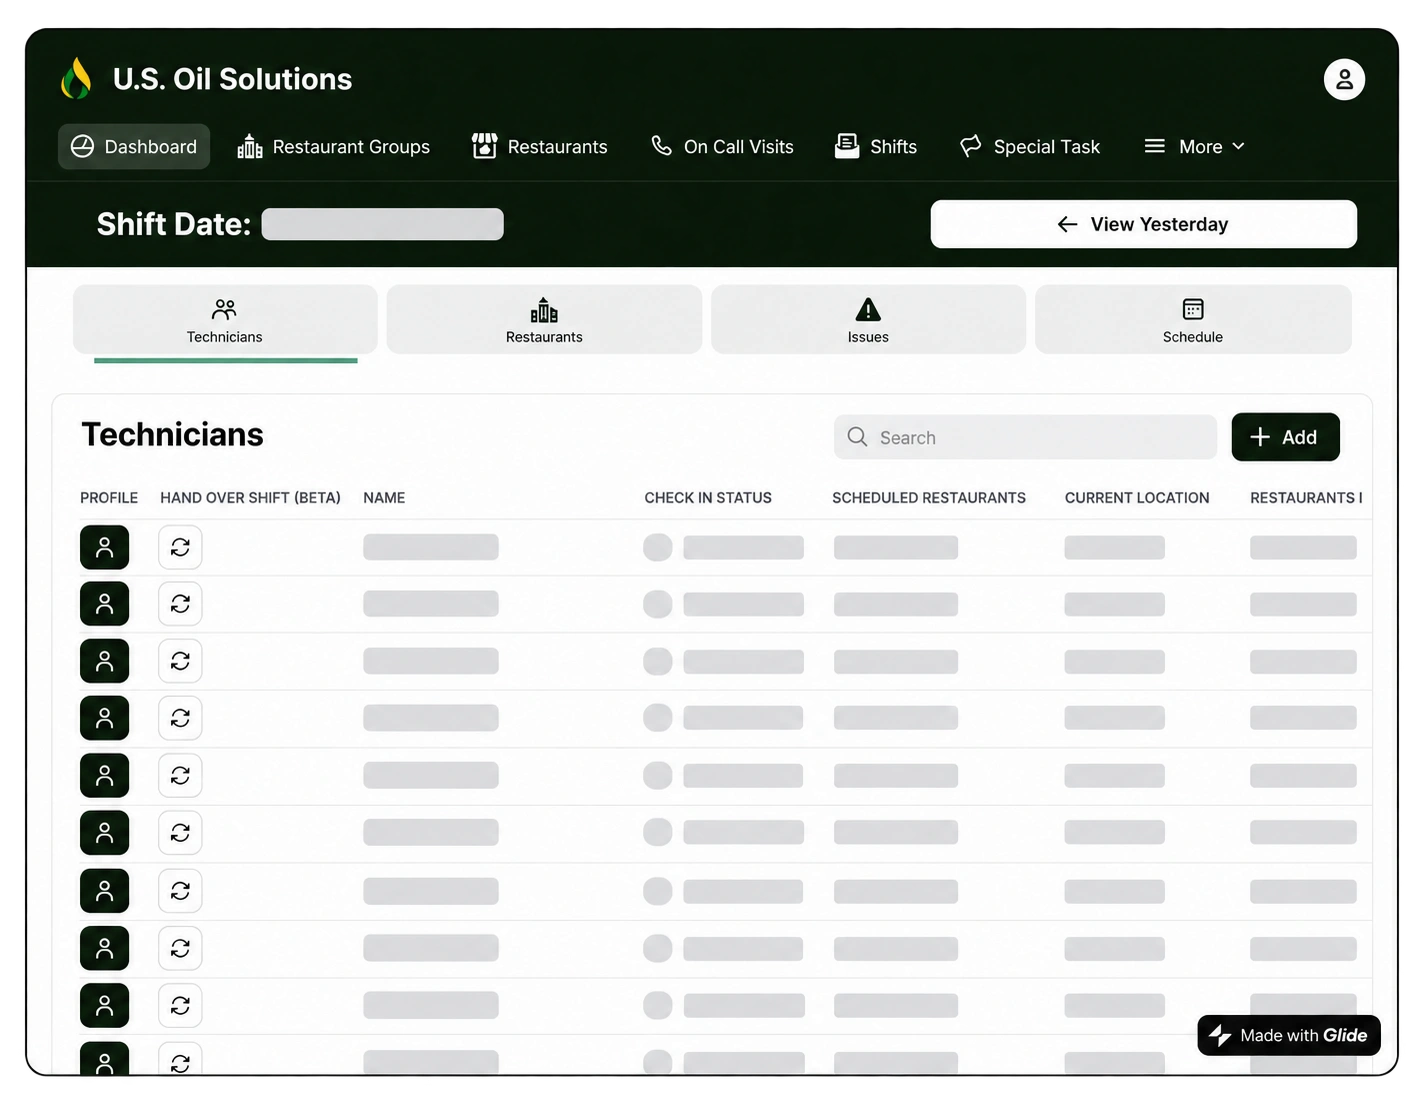Click hand over shift icon in fourth row
This screenshot has height=1105, width=1424.
(180, 718)
